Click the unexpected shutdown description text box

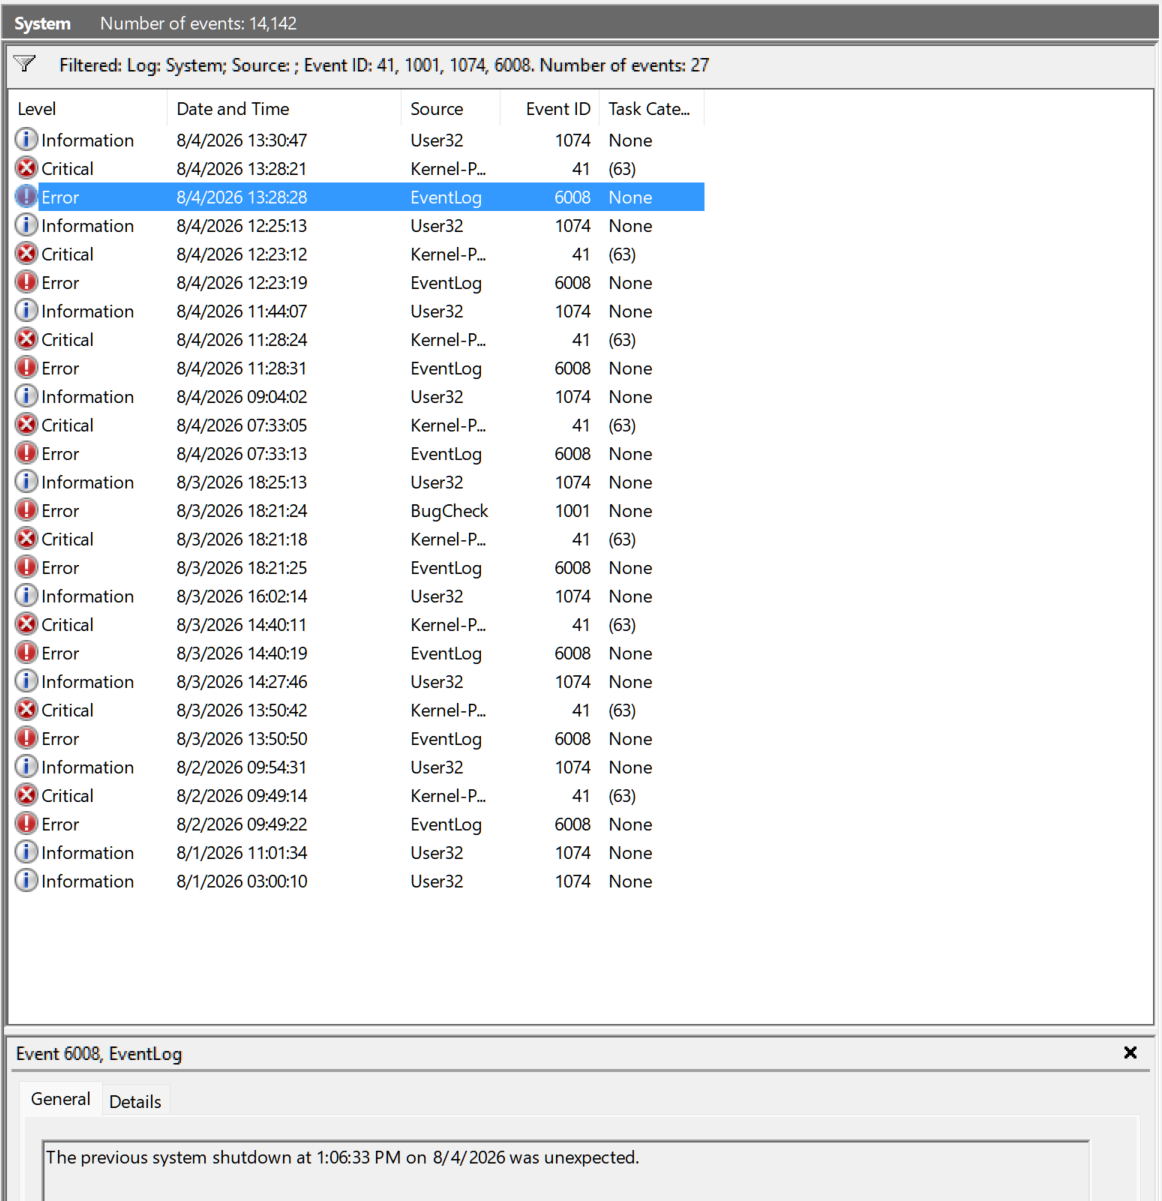click(x=566, y=1170)
